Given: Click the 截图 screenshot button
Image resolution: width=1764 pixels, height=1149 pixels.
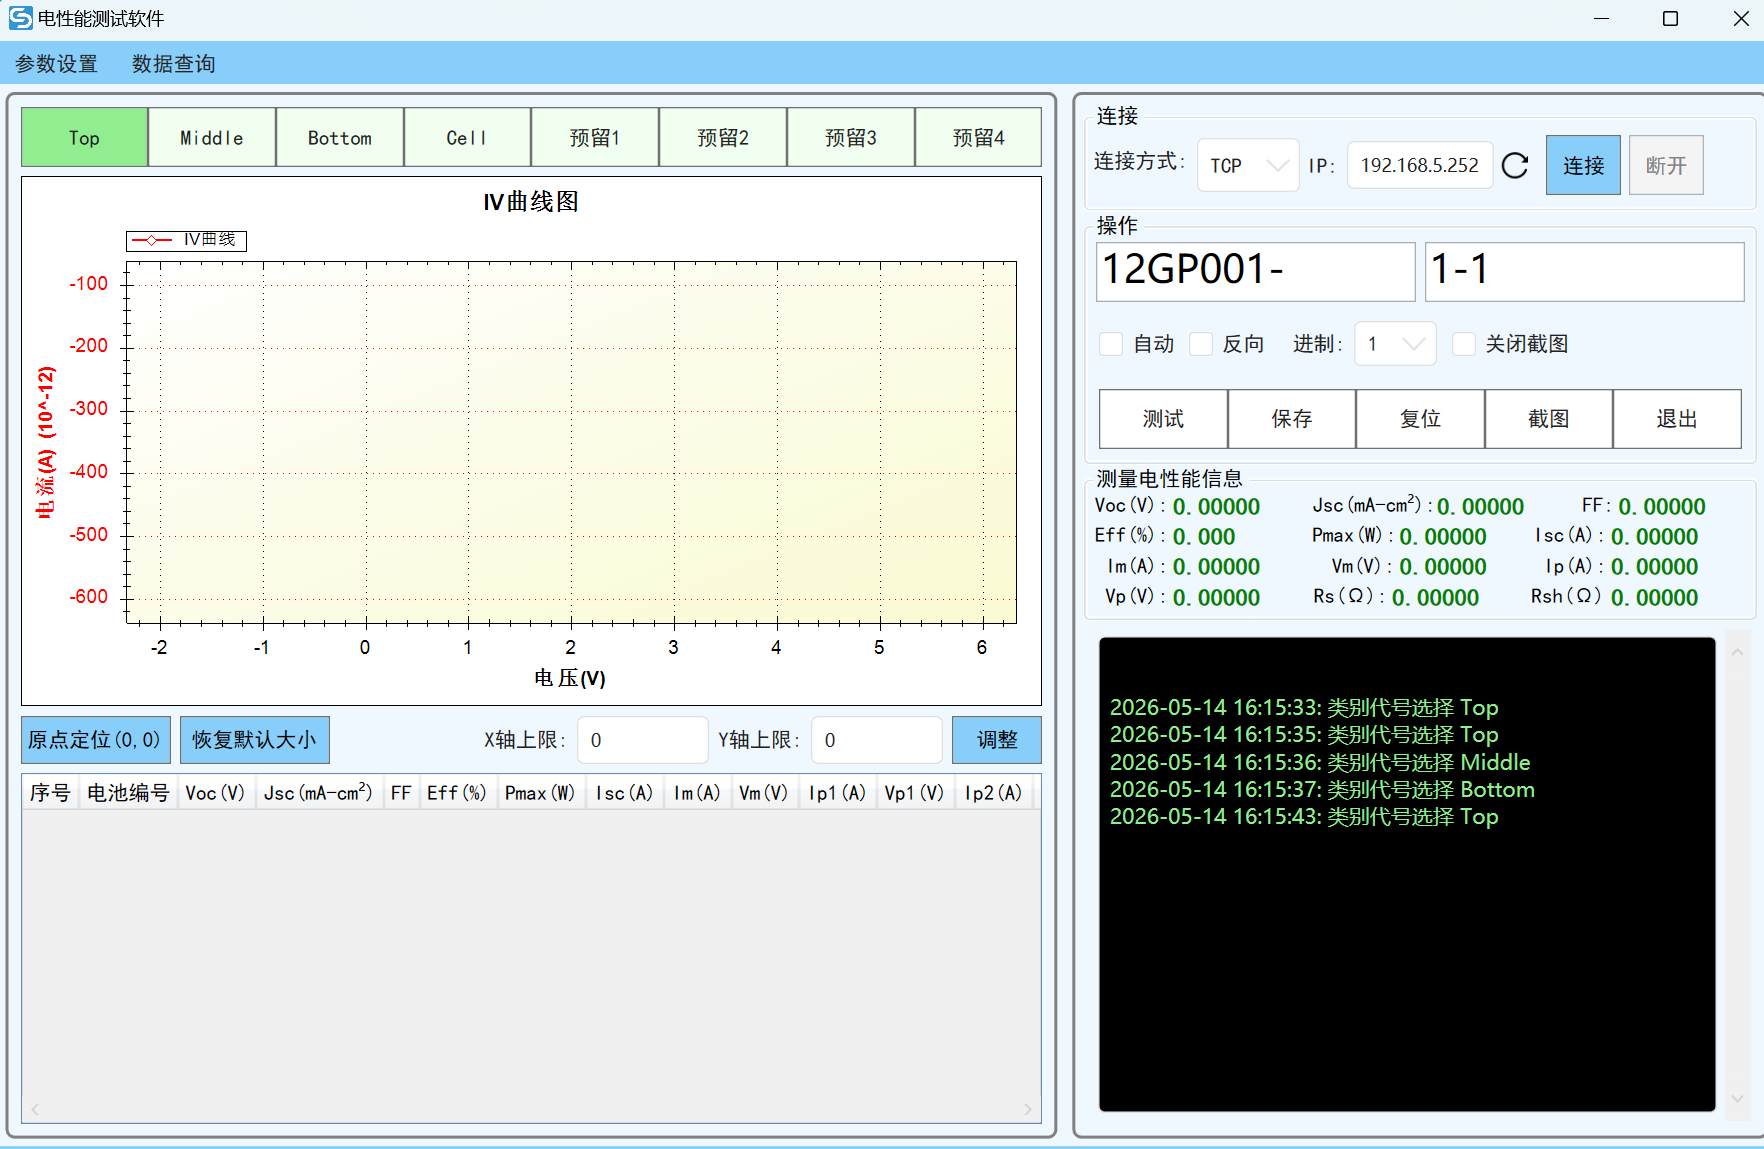Looking at the screenshot, I should 1549,419.
